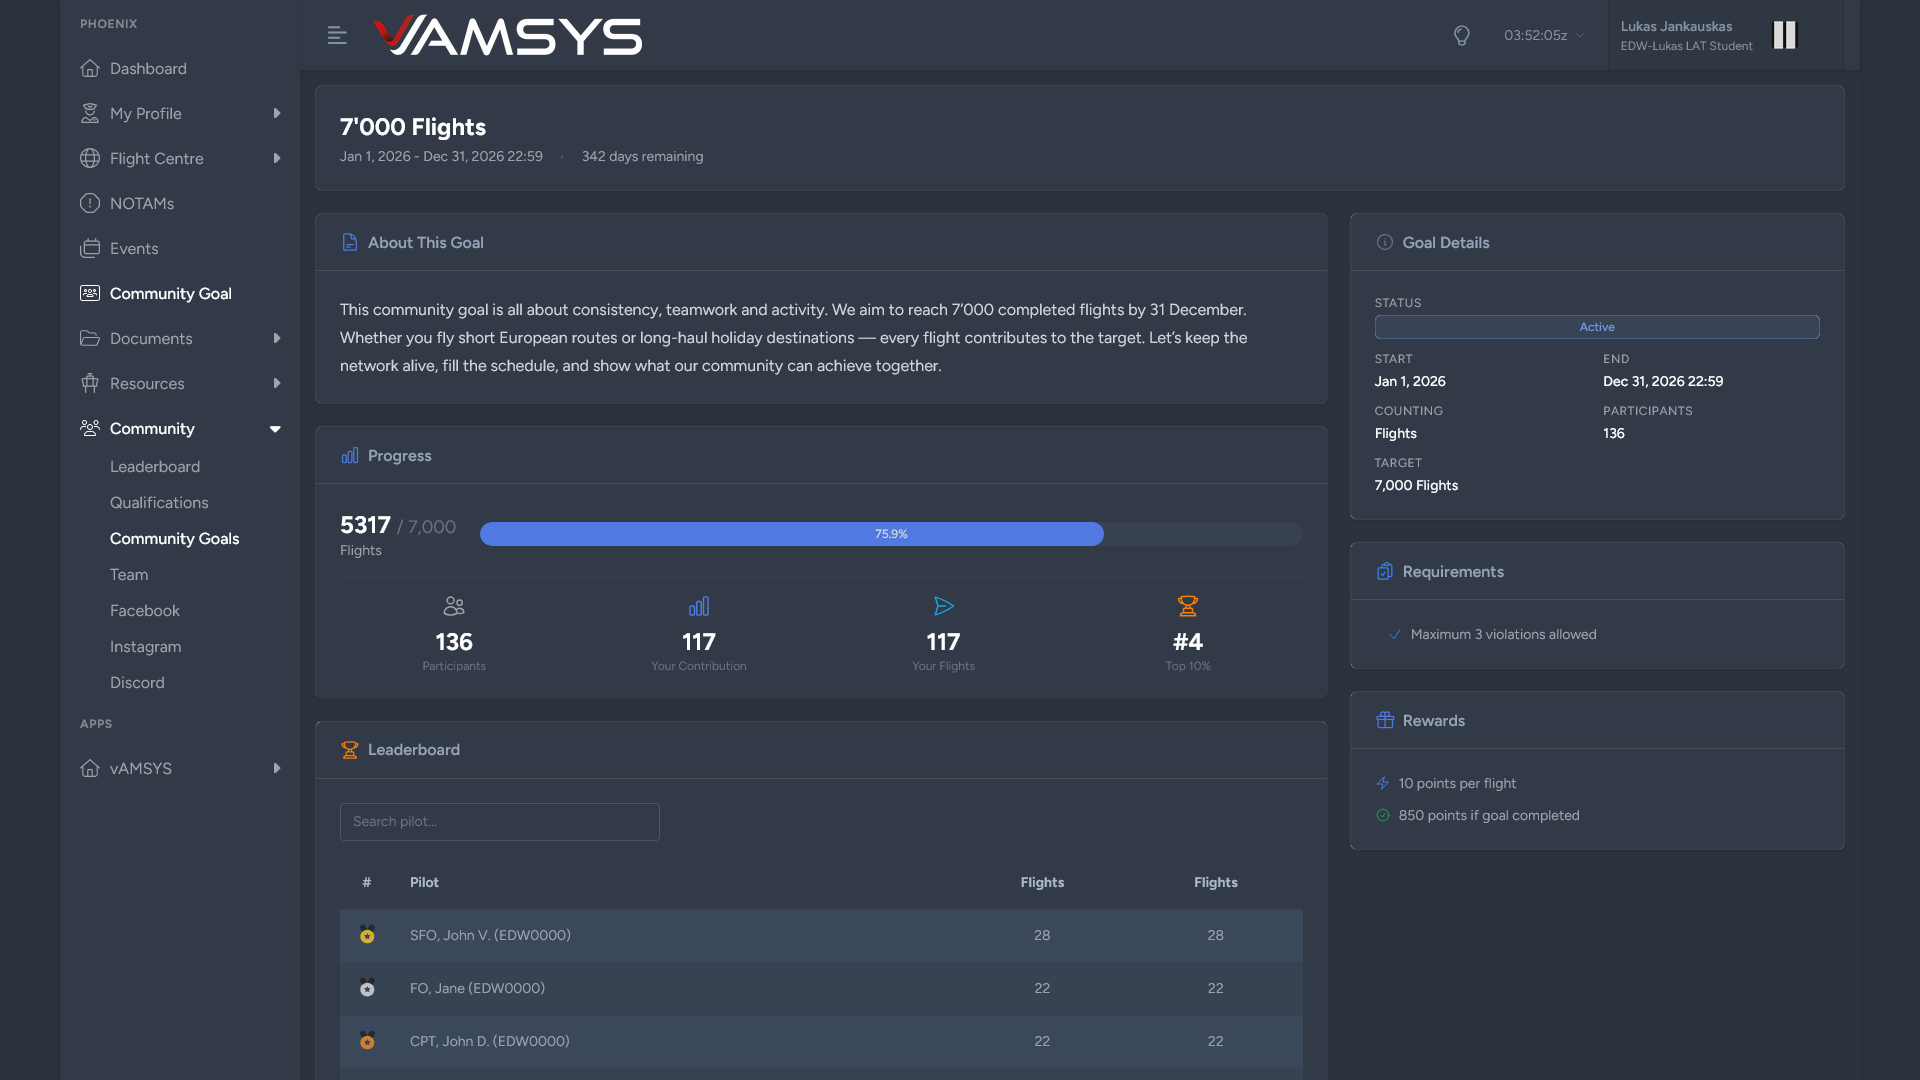Click the Active status badge
The image size is (1920, 1080).
click(x=1596, y=327)
